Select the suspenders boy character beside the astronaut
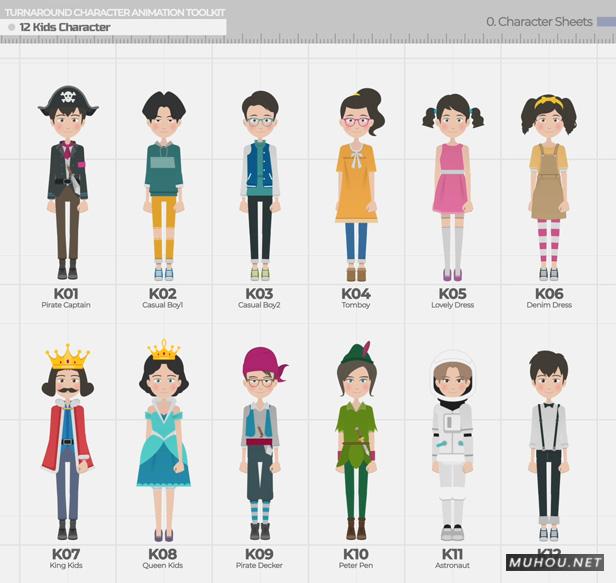Viewport: 616px width, 583px height. (x=548, y=446)
